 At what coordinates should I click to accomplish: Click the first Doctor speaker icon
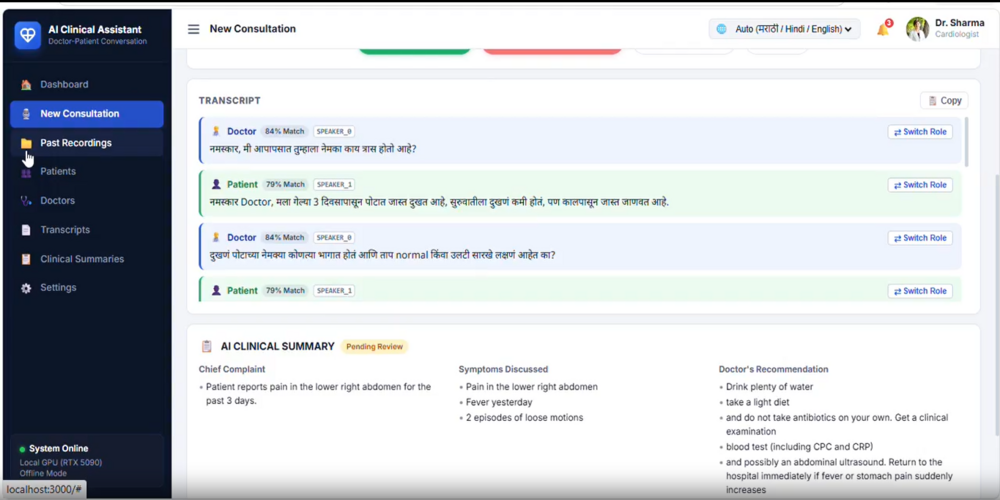216,131
